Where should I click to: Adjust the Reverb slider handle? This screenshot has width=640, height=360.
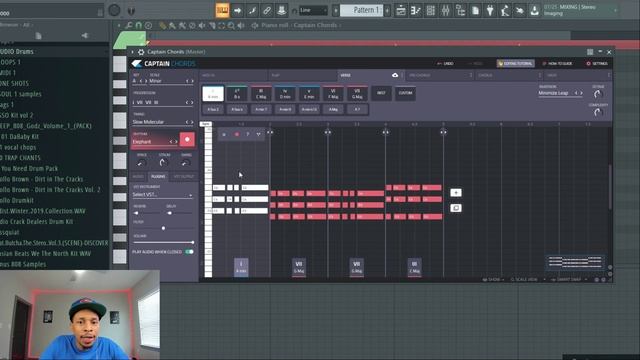coord(136,213)
